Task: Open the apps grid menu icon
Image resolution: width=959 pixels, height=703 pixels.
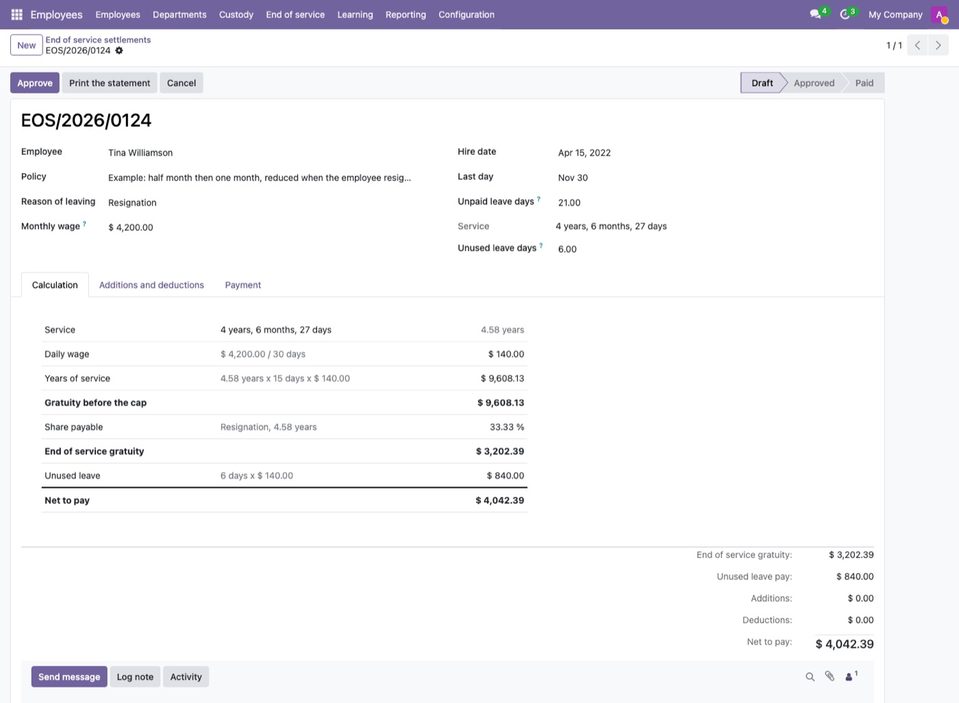Action: click(17, 14)
